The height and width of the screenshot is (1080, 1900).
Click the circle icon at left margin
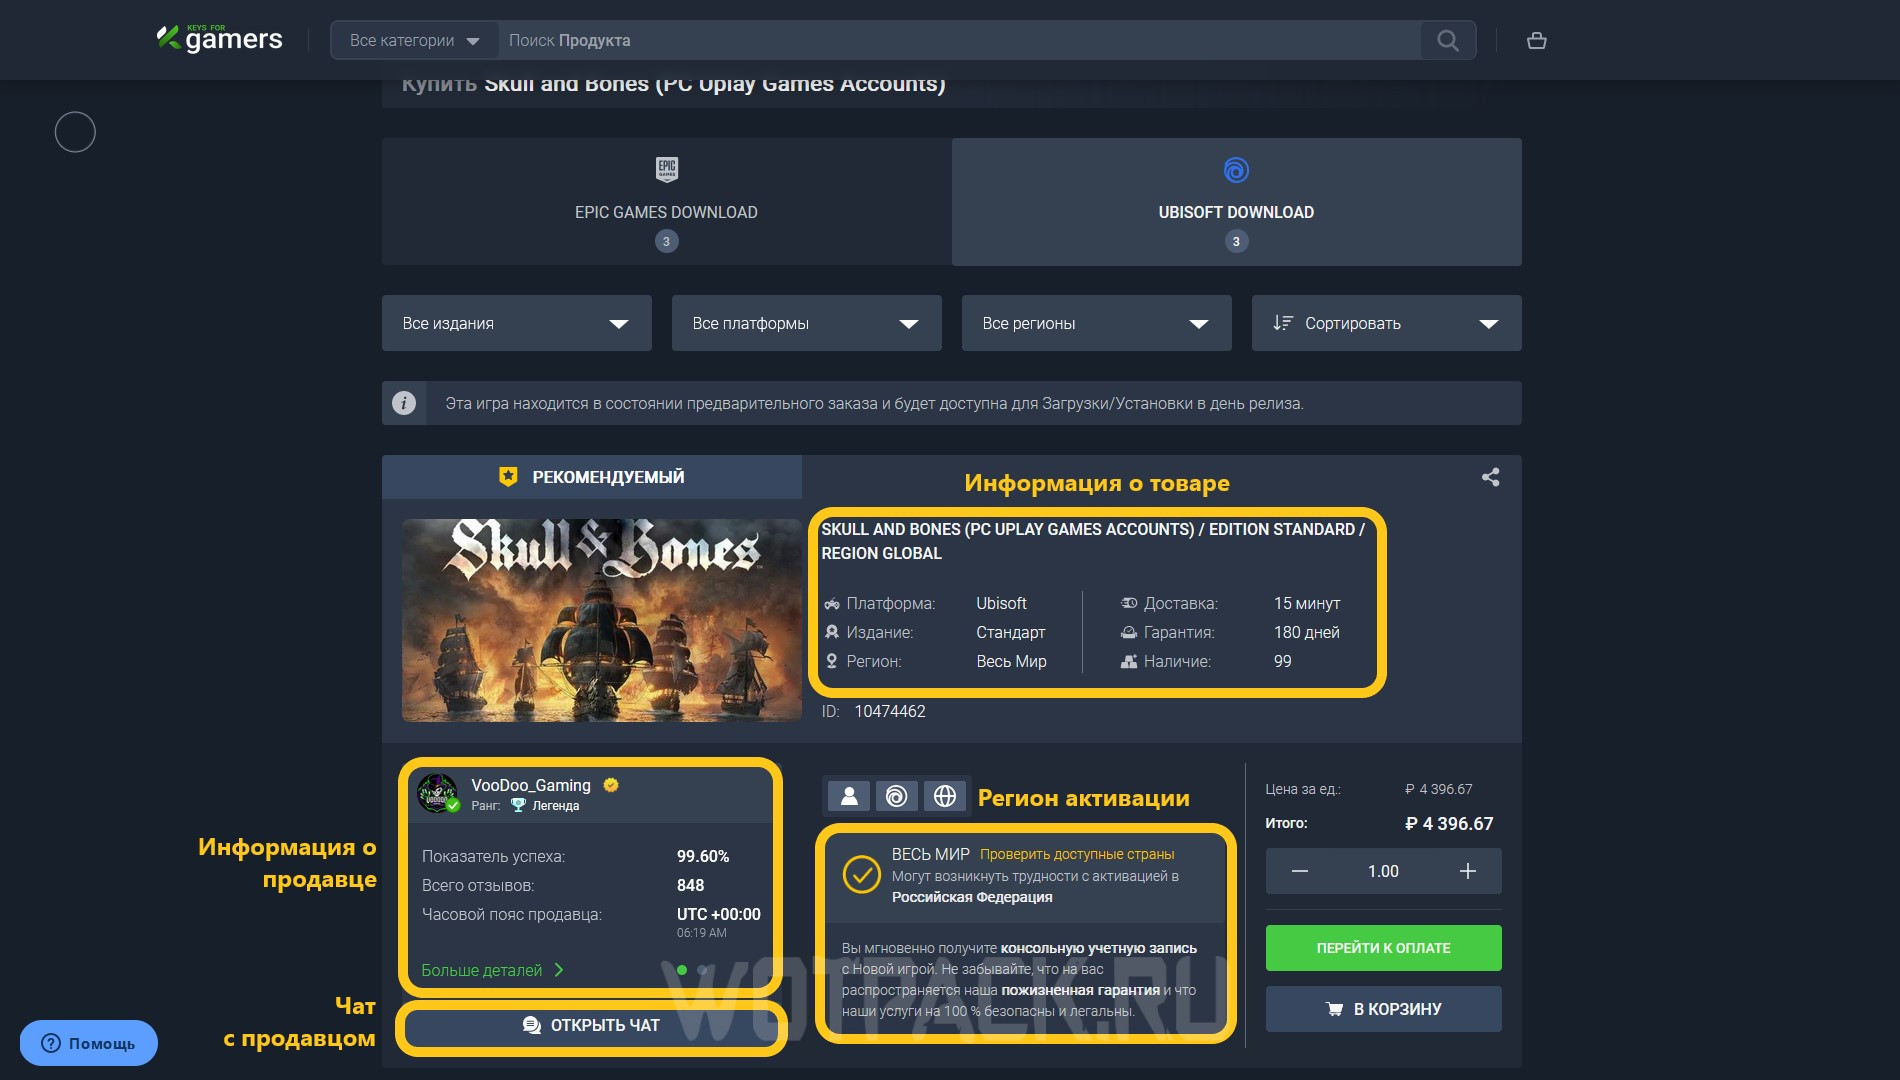tap(75, 132)
